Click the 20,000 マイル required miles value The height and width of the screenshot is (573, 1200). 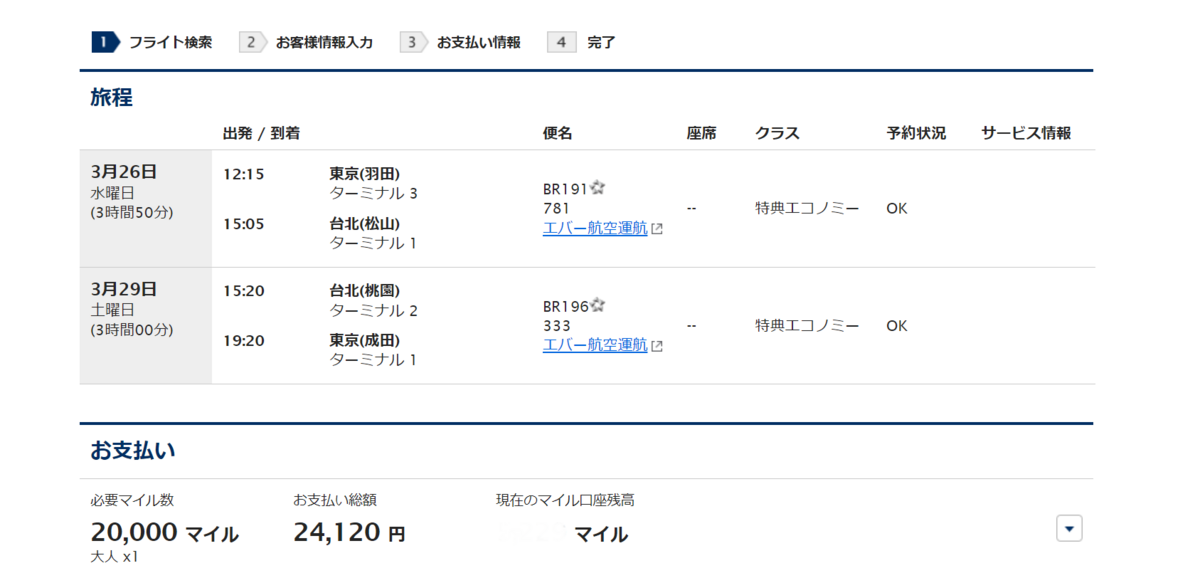click(164, 533)
